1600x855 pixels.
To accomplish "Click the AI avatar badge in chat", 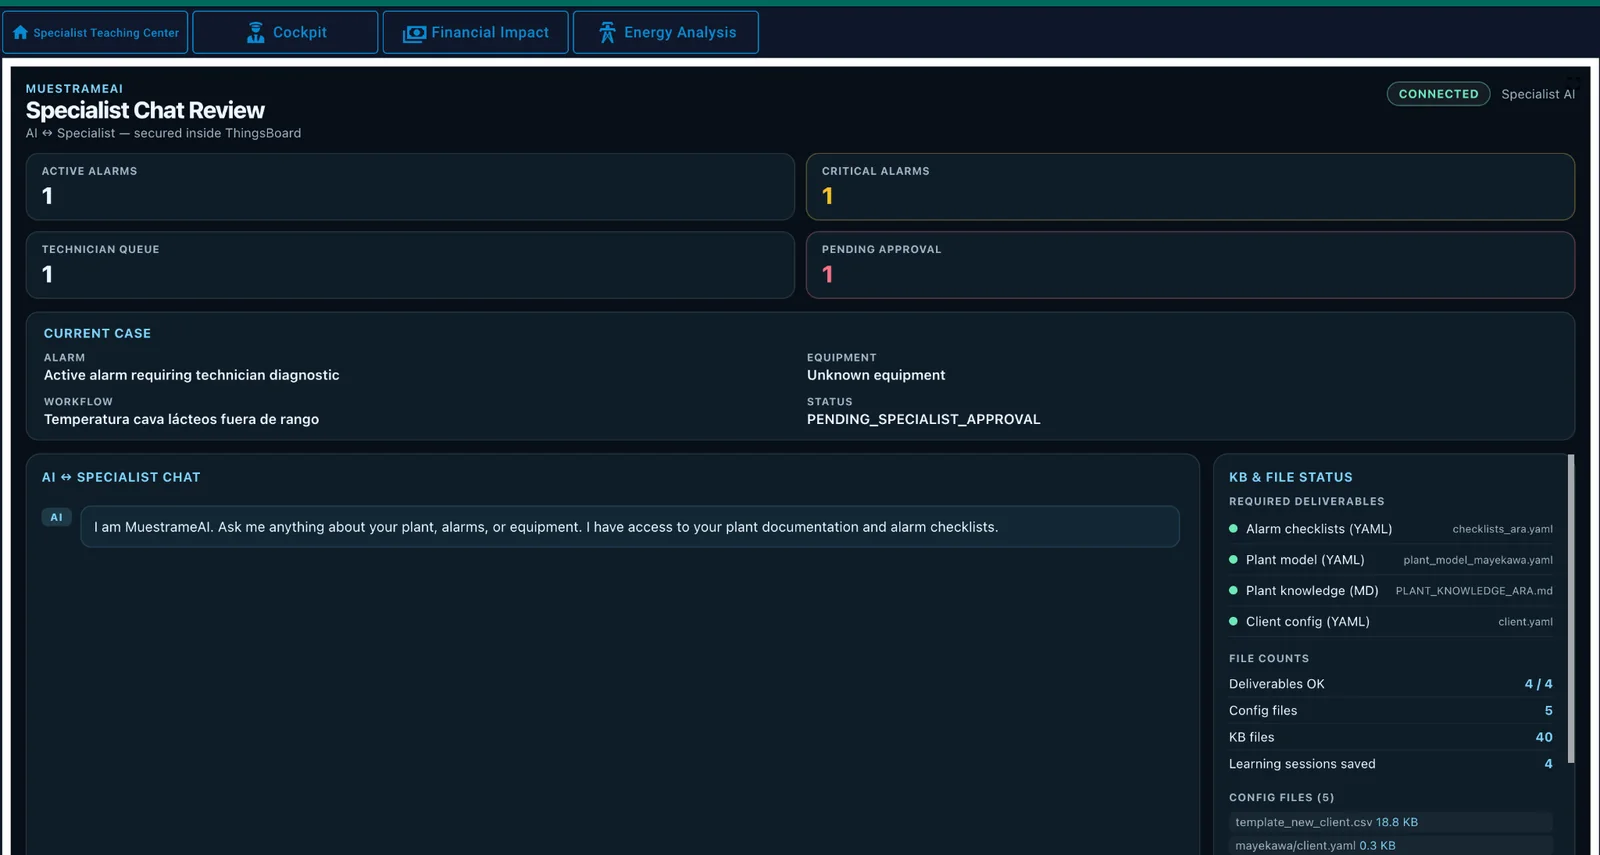I will [x=56, y=517].
